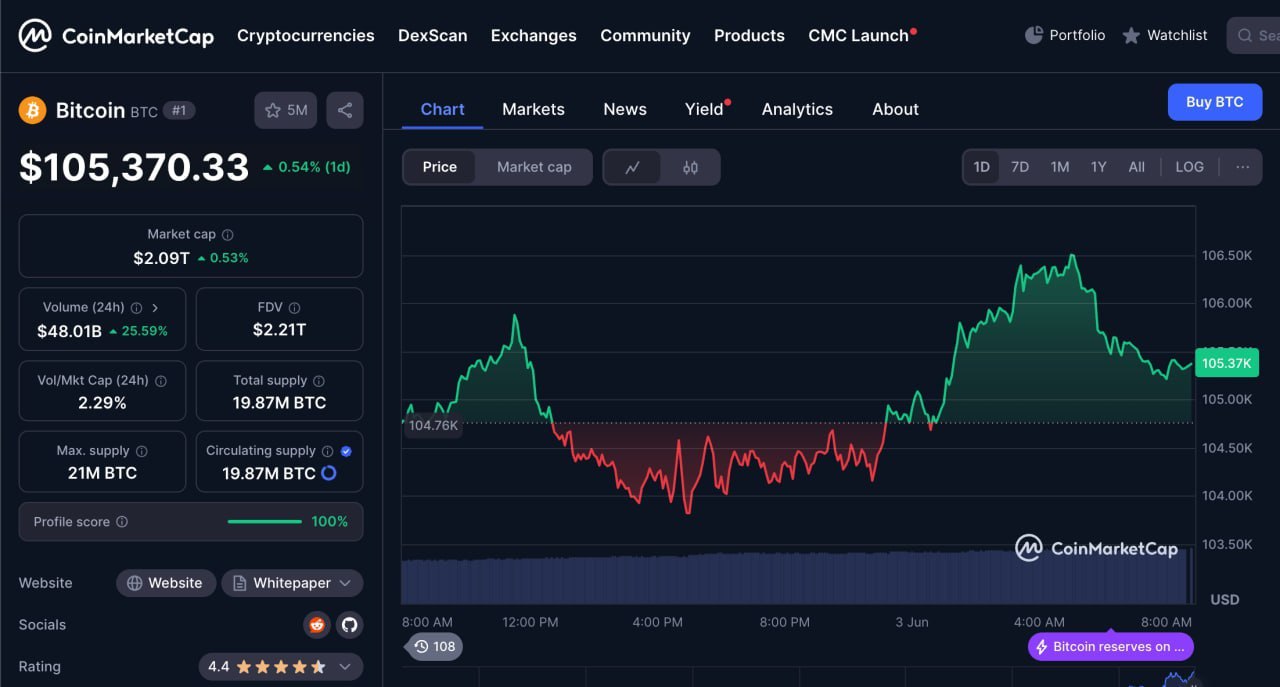Screen dimensions: 1280x687
Task: Click the $105,370.33 price text
Action: tap(134, 167)
